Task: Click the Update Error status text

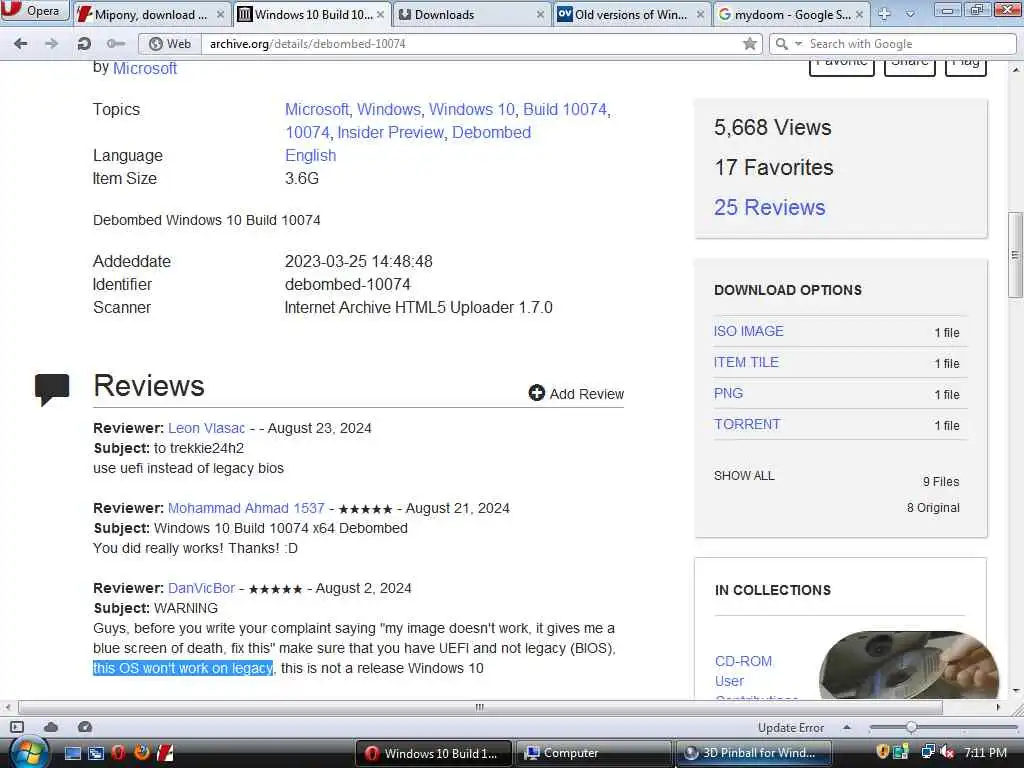Action: (x=791, y=728)
